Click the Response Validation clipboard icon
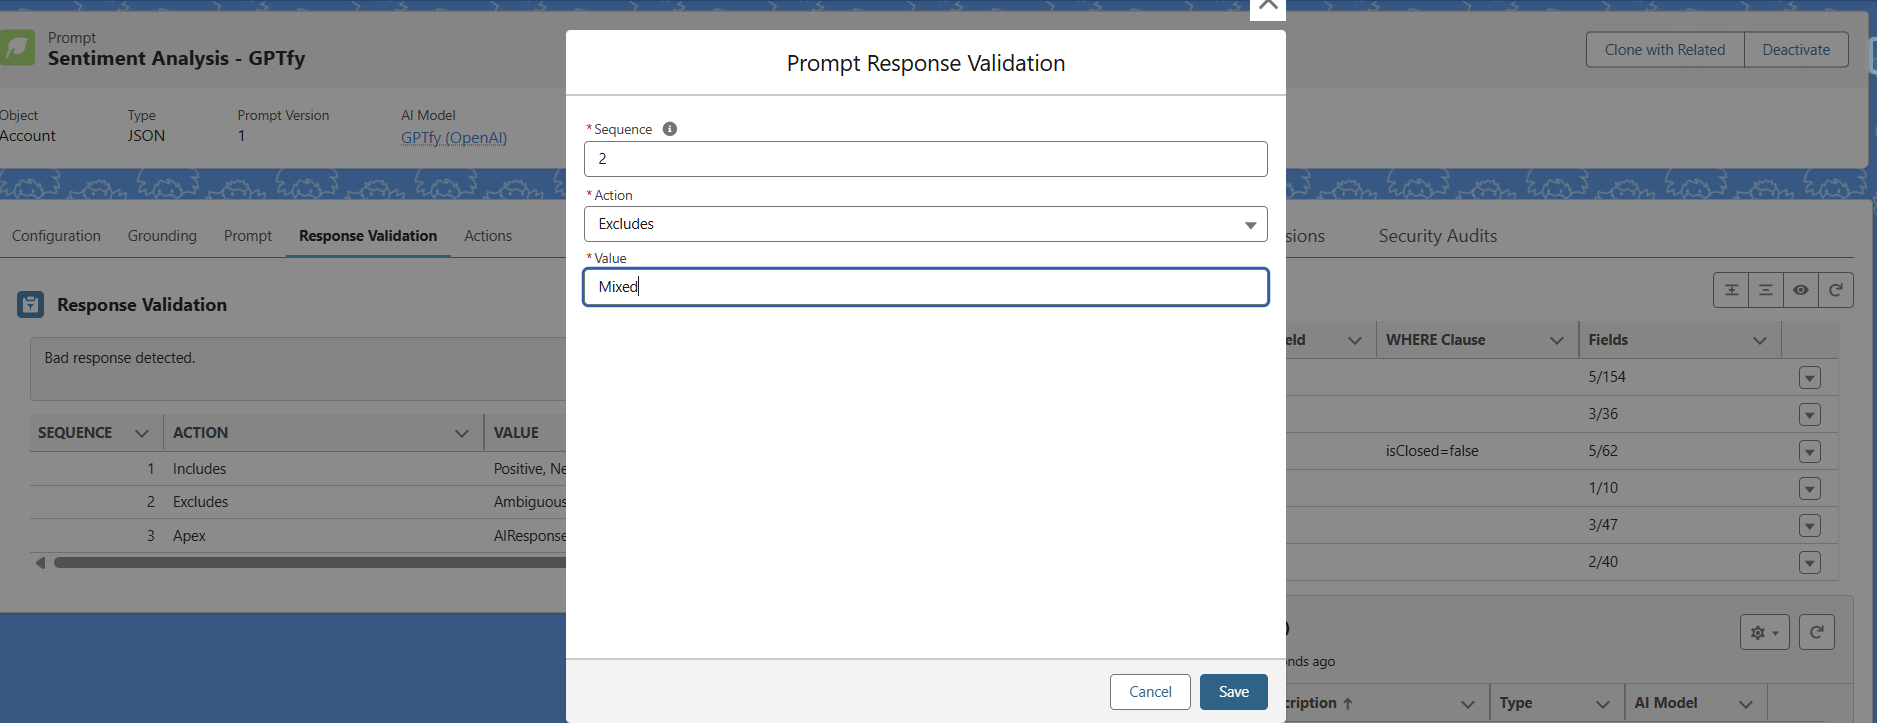The height and width of the screenshot is (723, 1877). (x=31, y=305)
